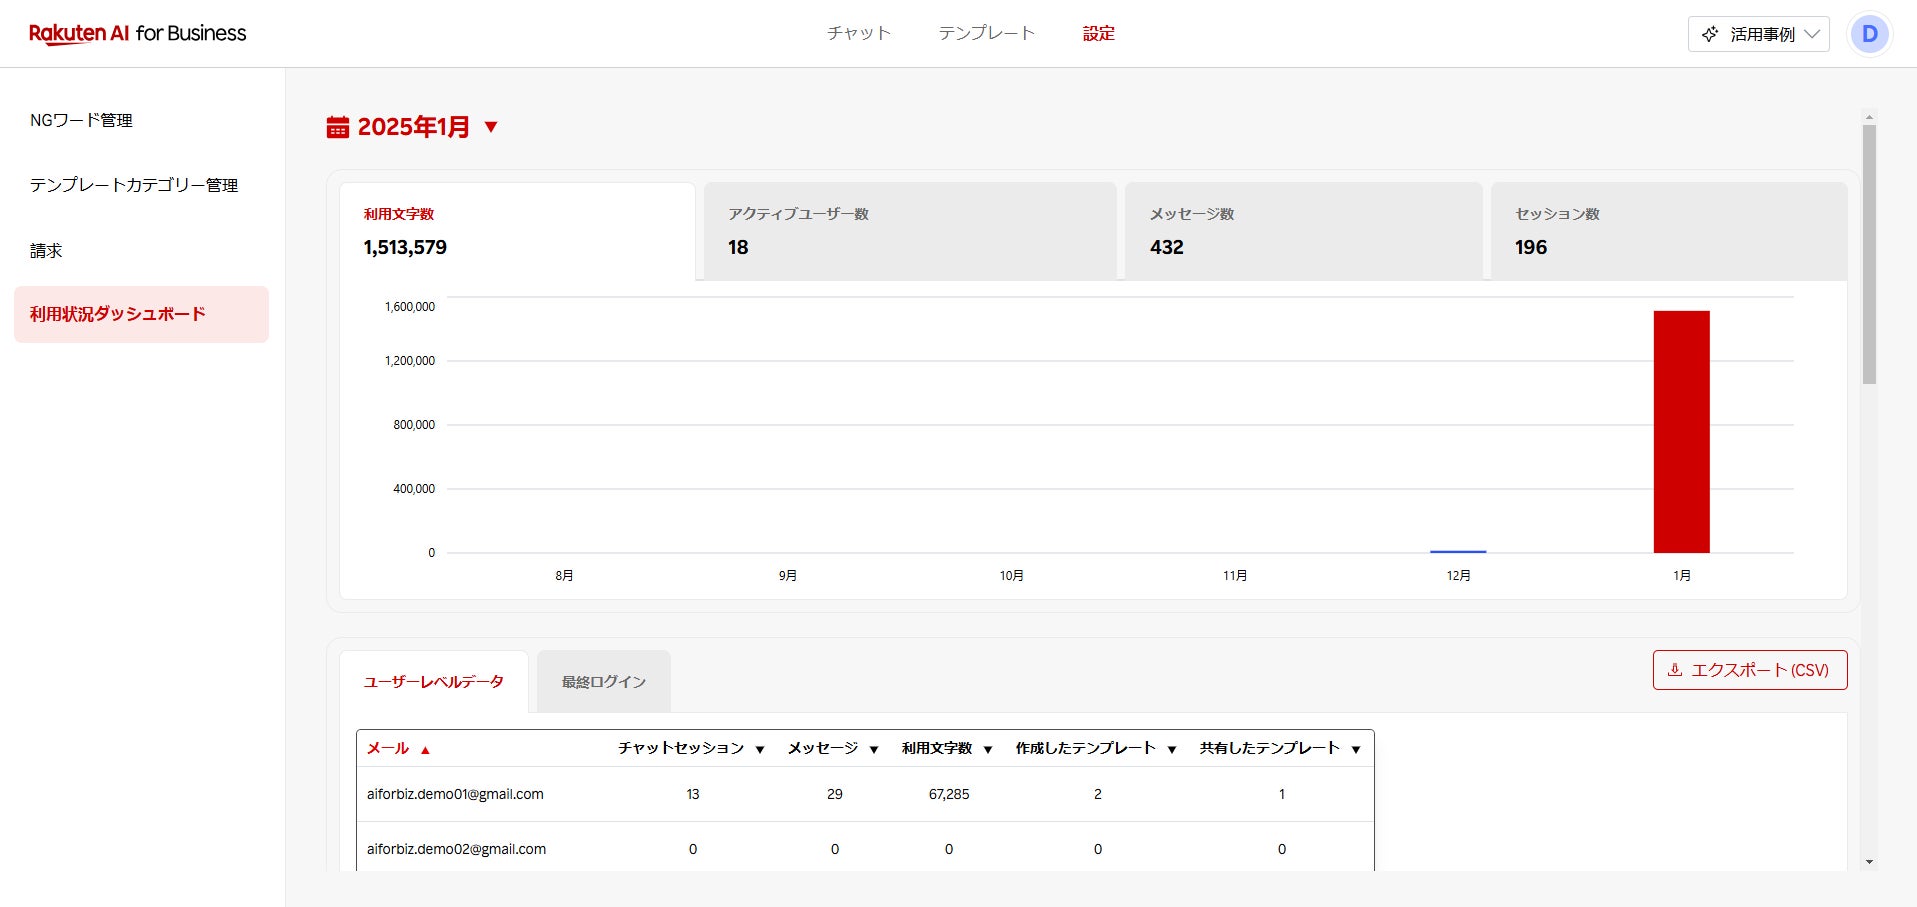The width and height of the screenshot is (1917, 907).
Task: Sort by メール column ascending arrow
Action: tap(425, 750)
